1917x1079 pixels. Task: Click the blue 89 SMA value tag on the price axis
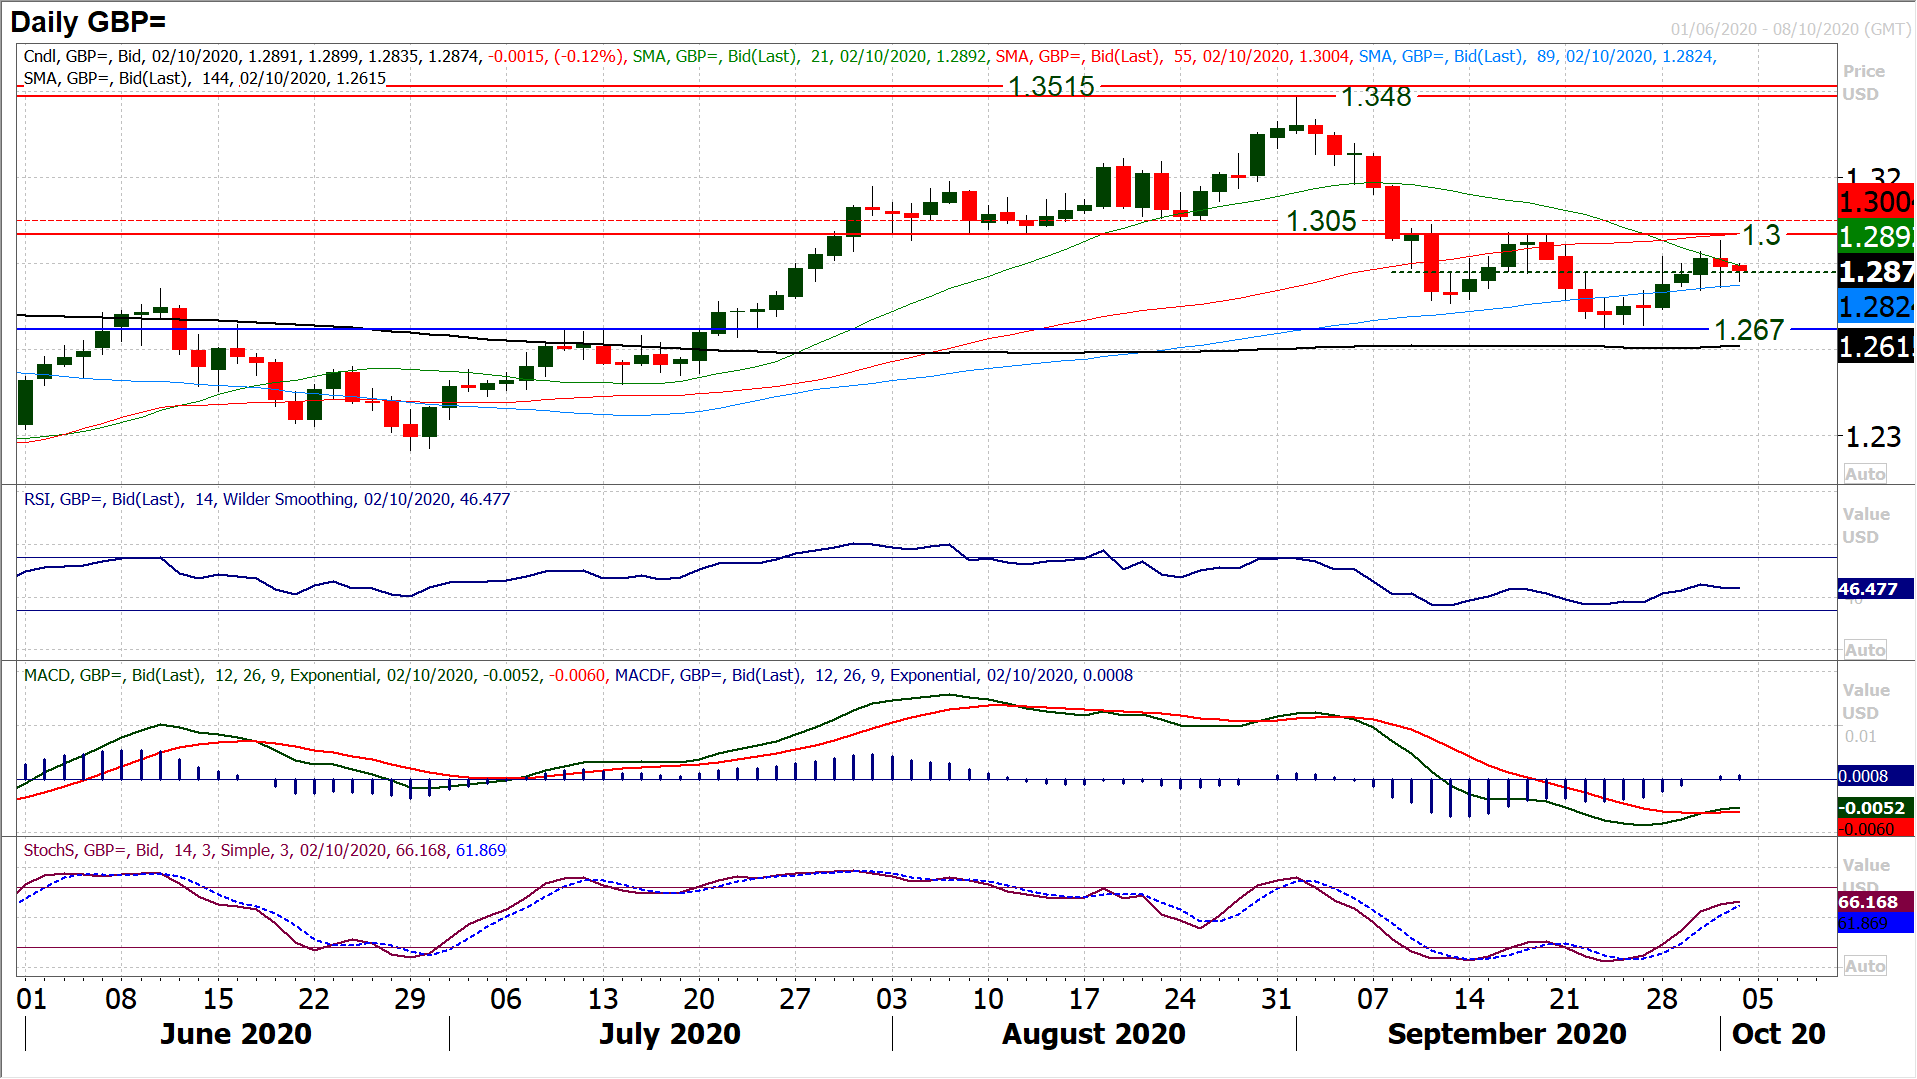(x=1875, y=307)
